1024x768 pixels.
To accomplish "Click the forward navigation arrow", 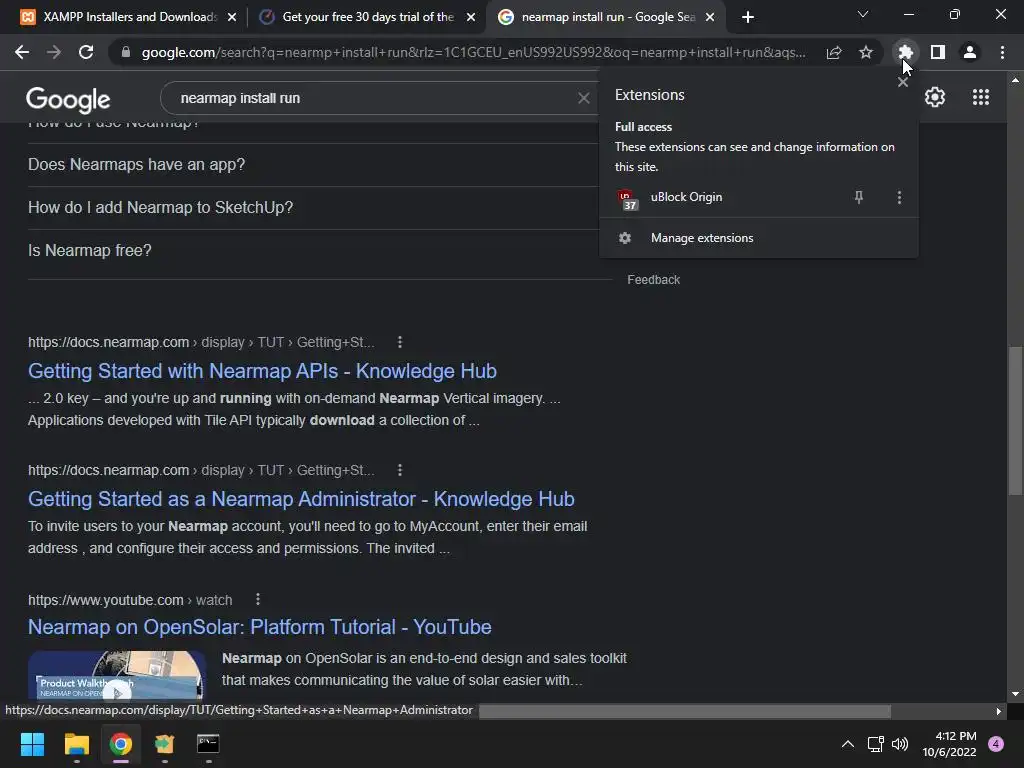I will pyautogui.click(x=54, y=52).
